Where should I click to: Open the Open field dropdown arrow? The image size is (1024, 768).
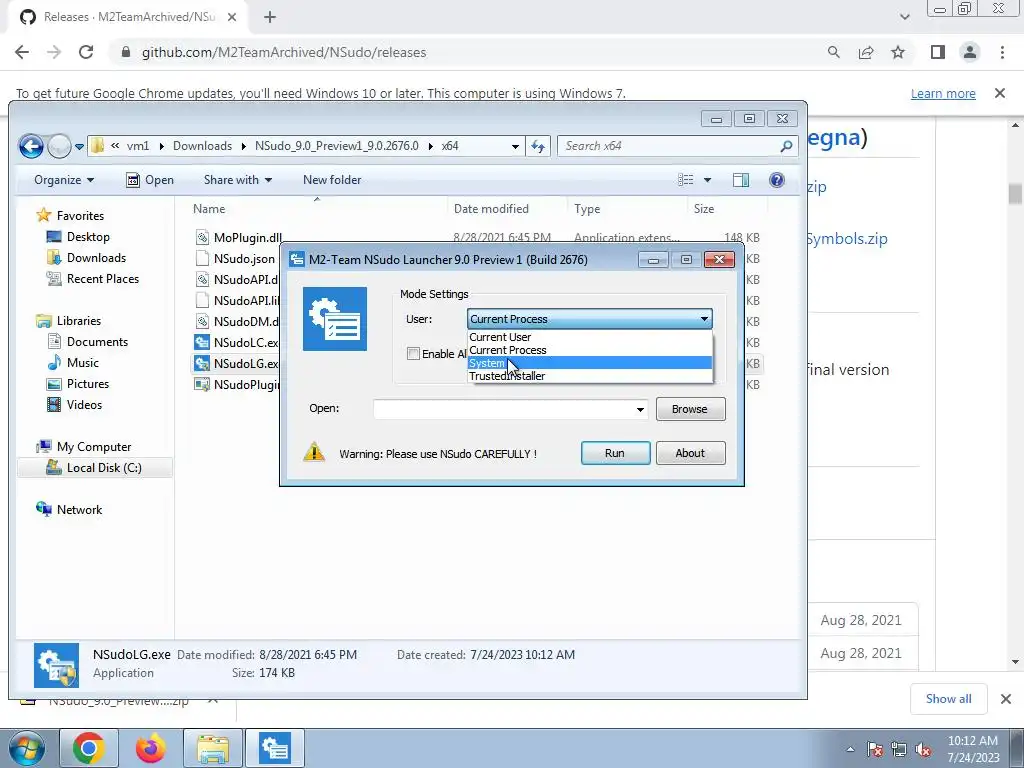click(640, 409)
